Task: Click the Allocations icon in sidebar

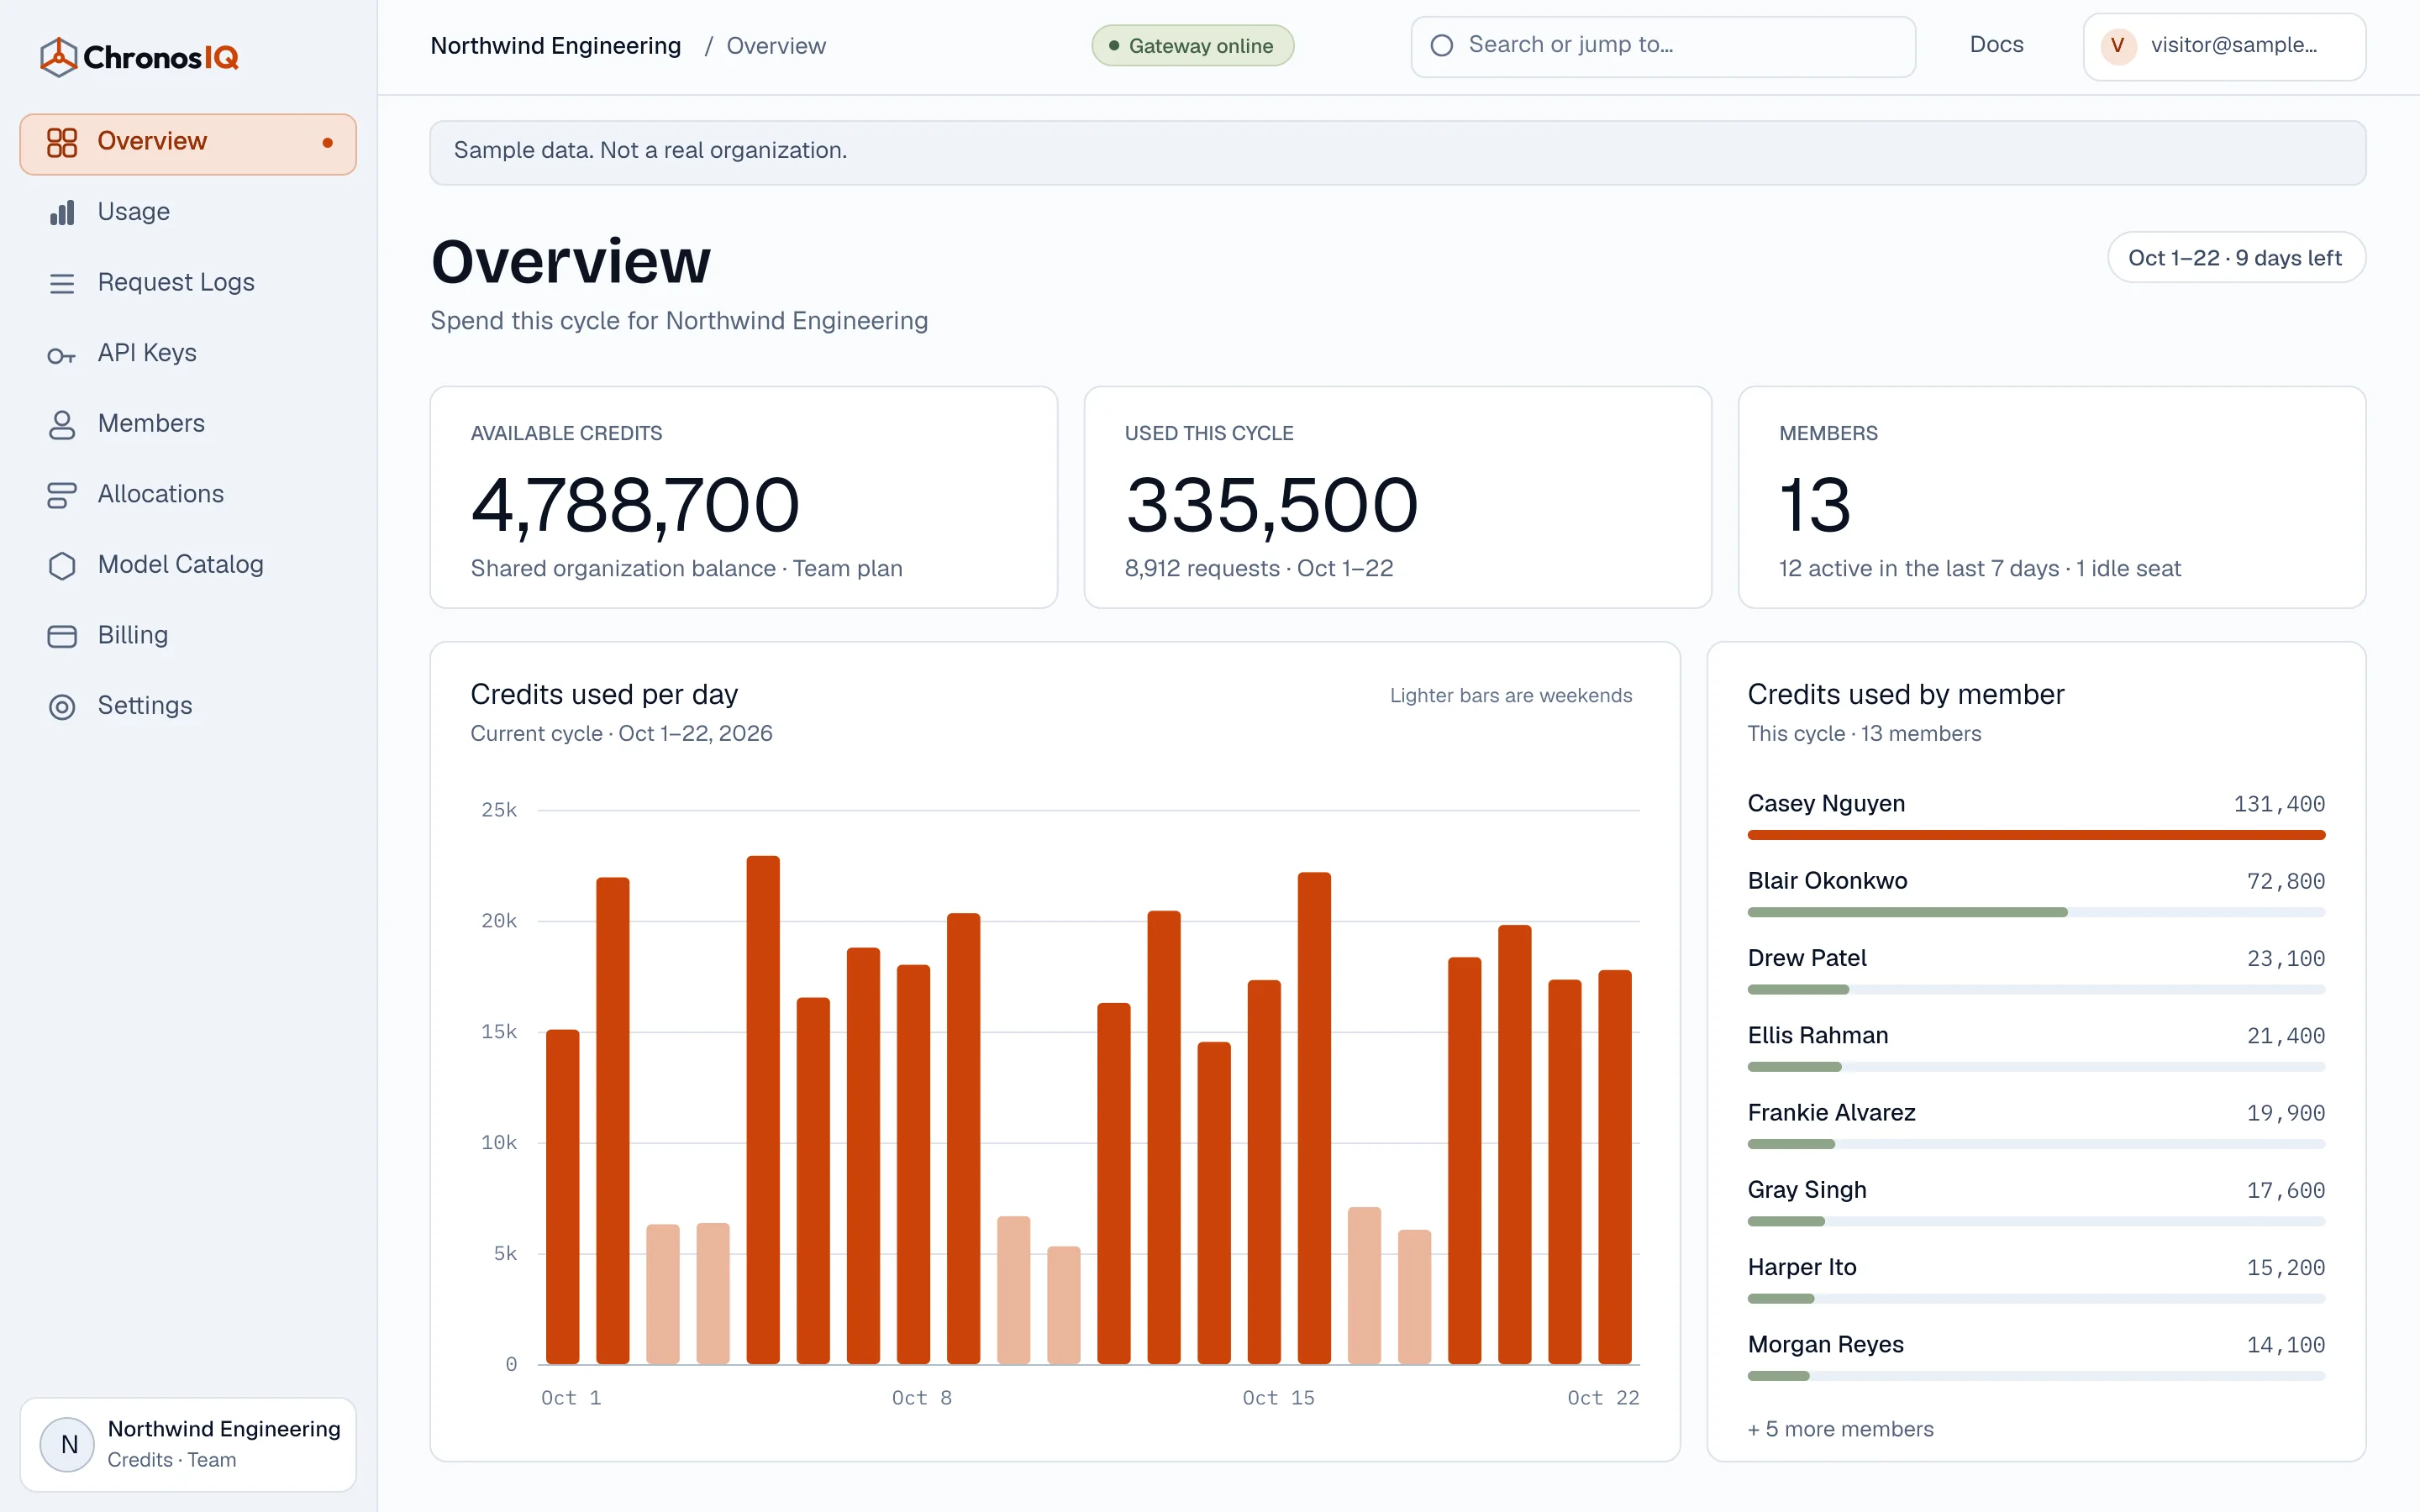Action: pos(62,495)
